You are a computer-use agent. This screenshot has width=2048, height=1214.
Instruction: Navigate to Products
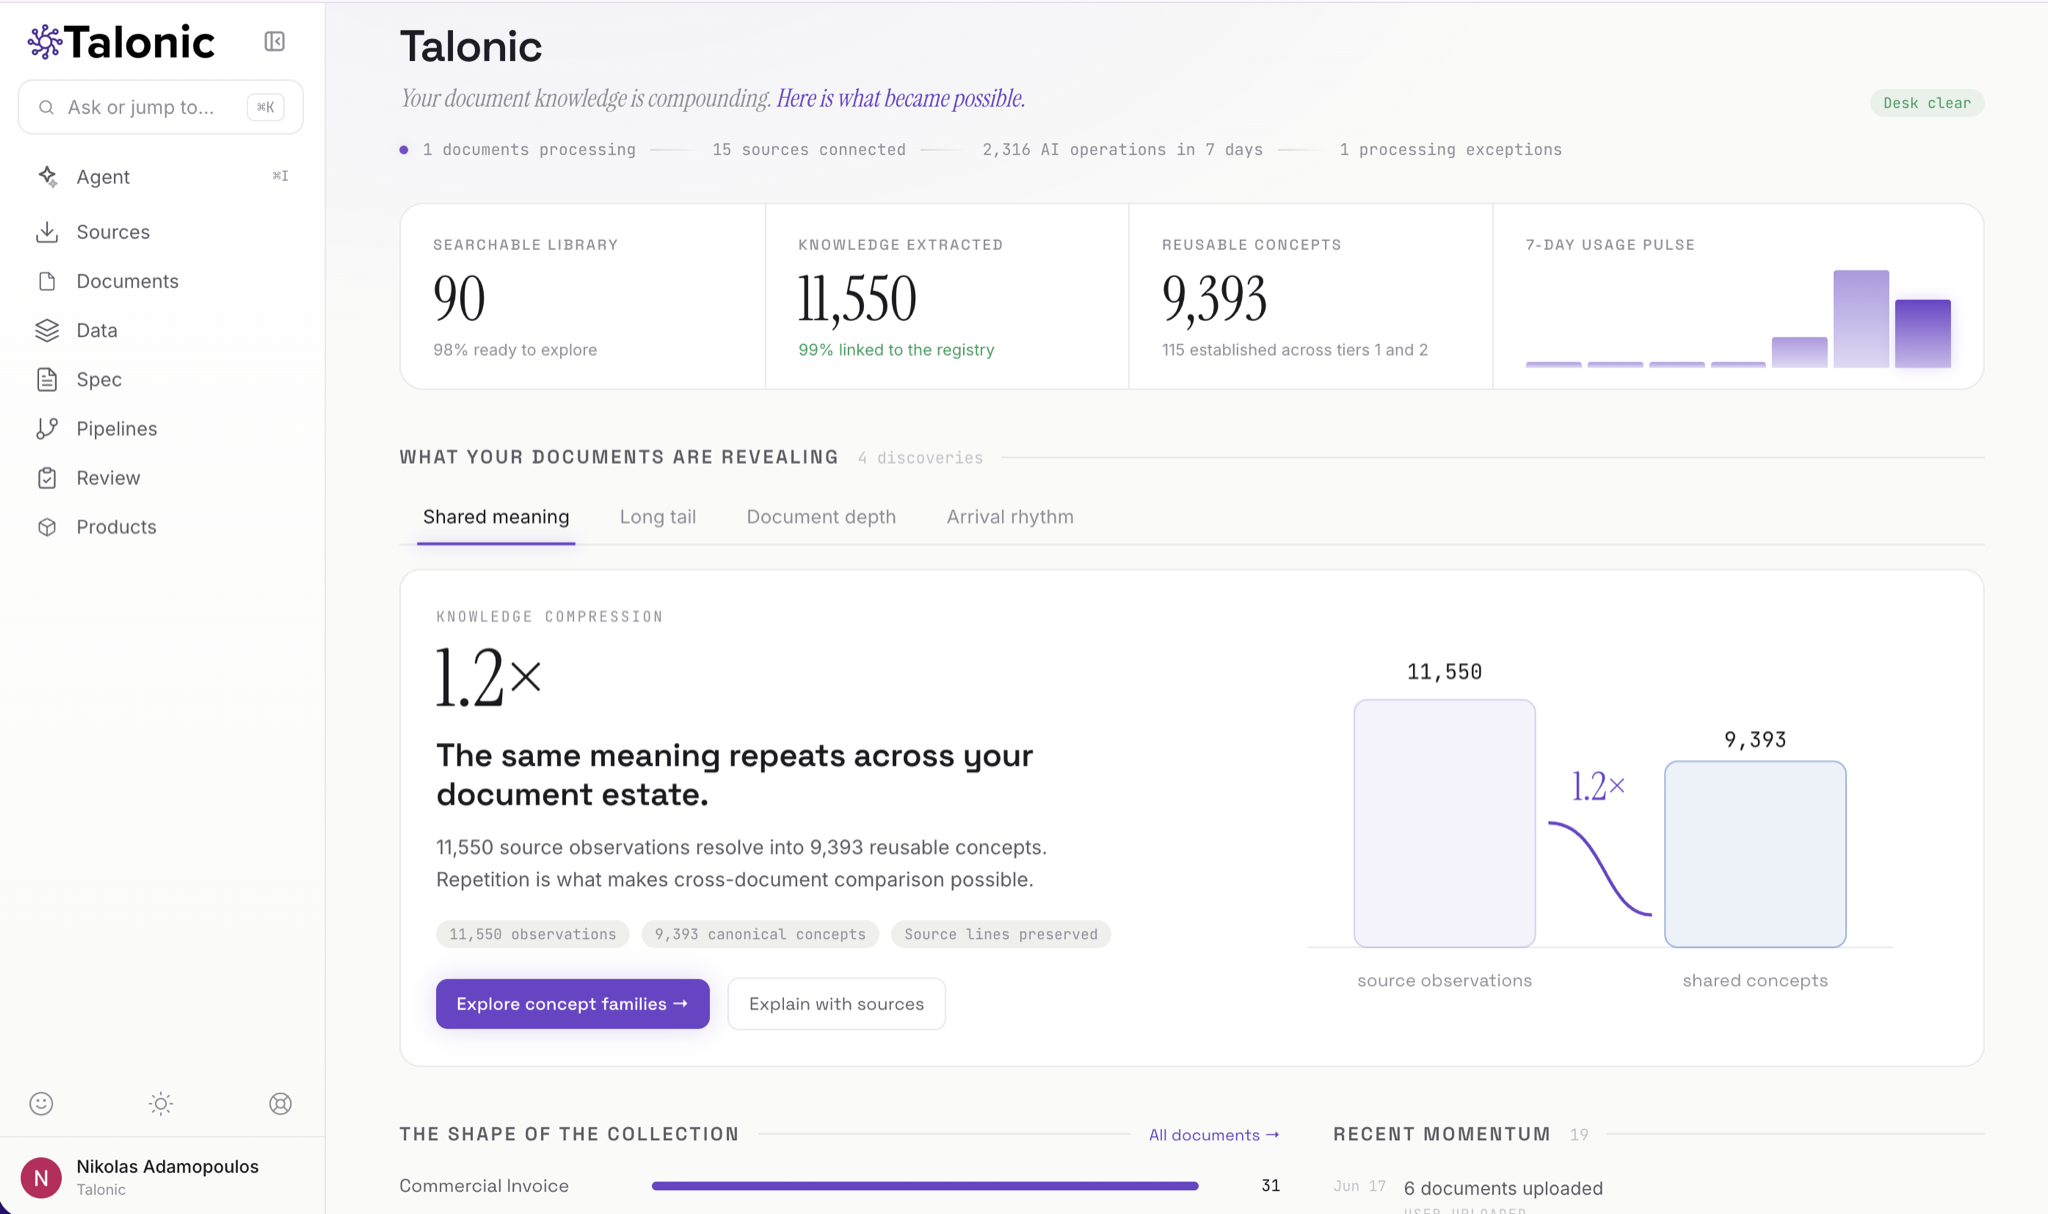(x=160, y=527)
